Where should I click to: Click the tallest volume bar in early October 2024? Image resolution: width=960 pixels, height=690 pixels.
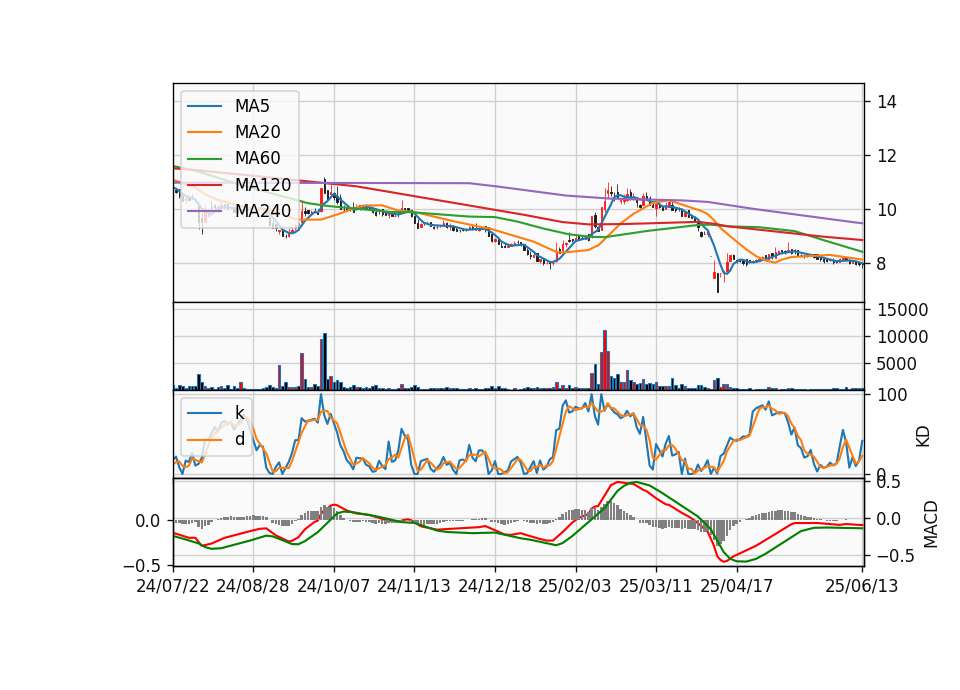coord(325,362)
